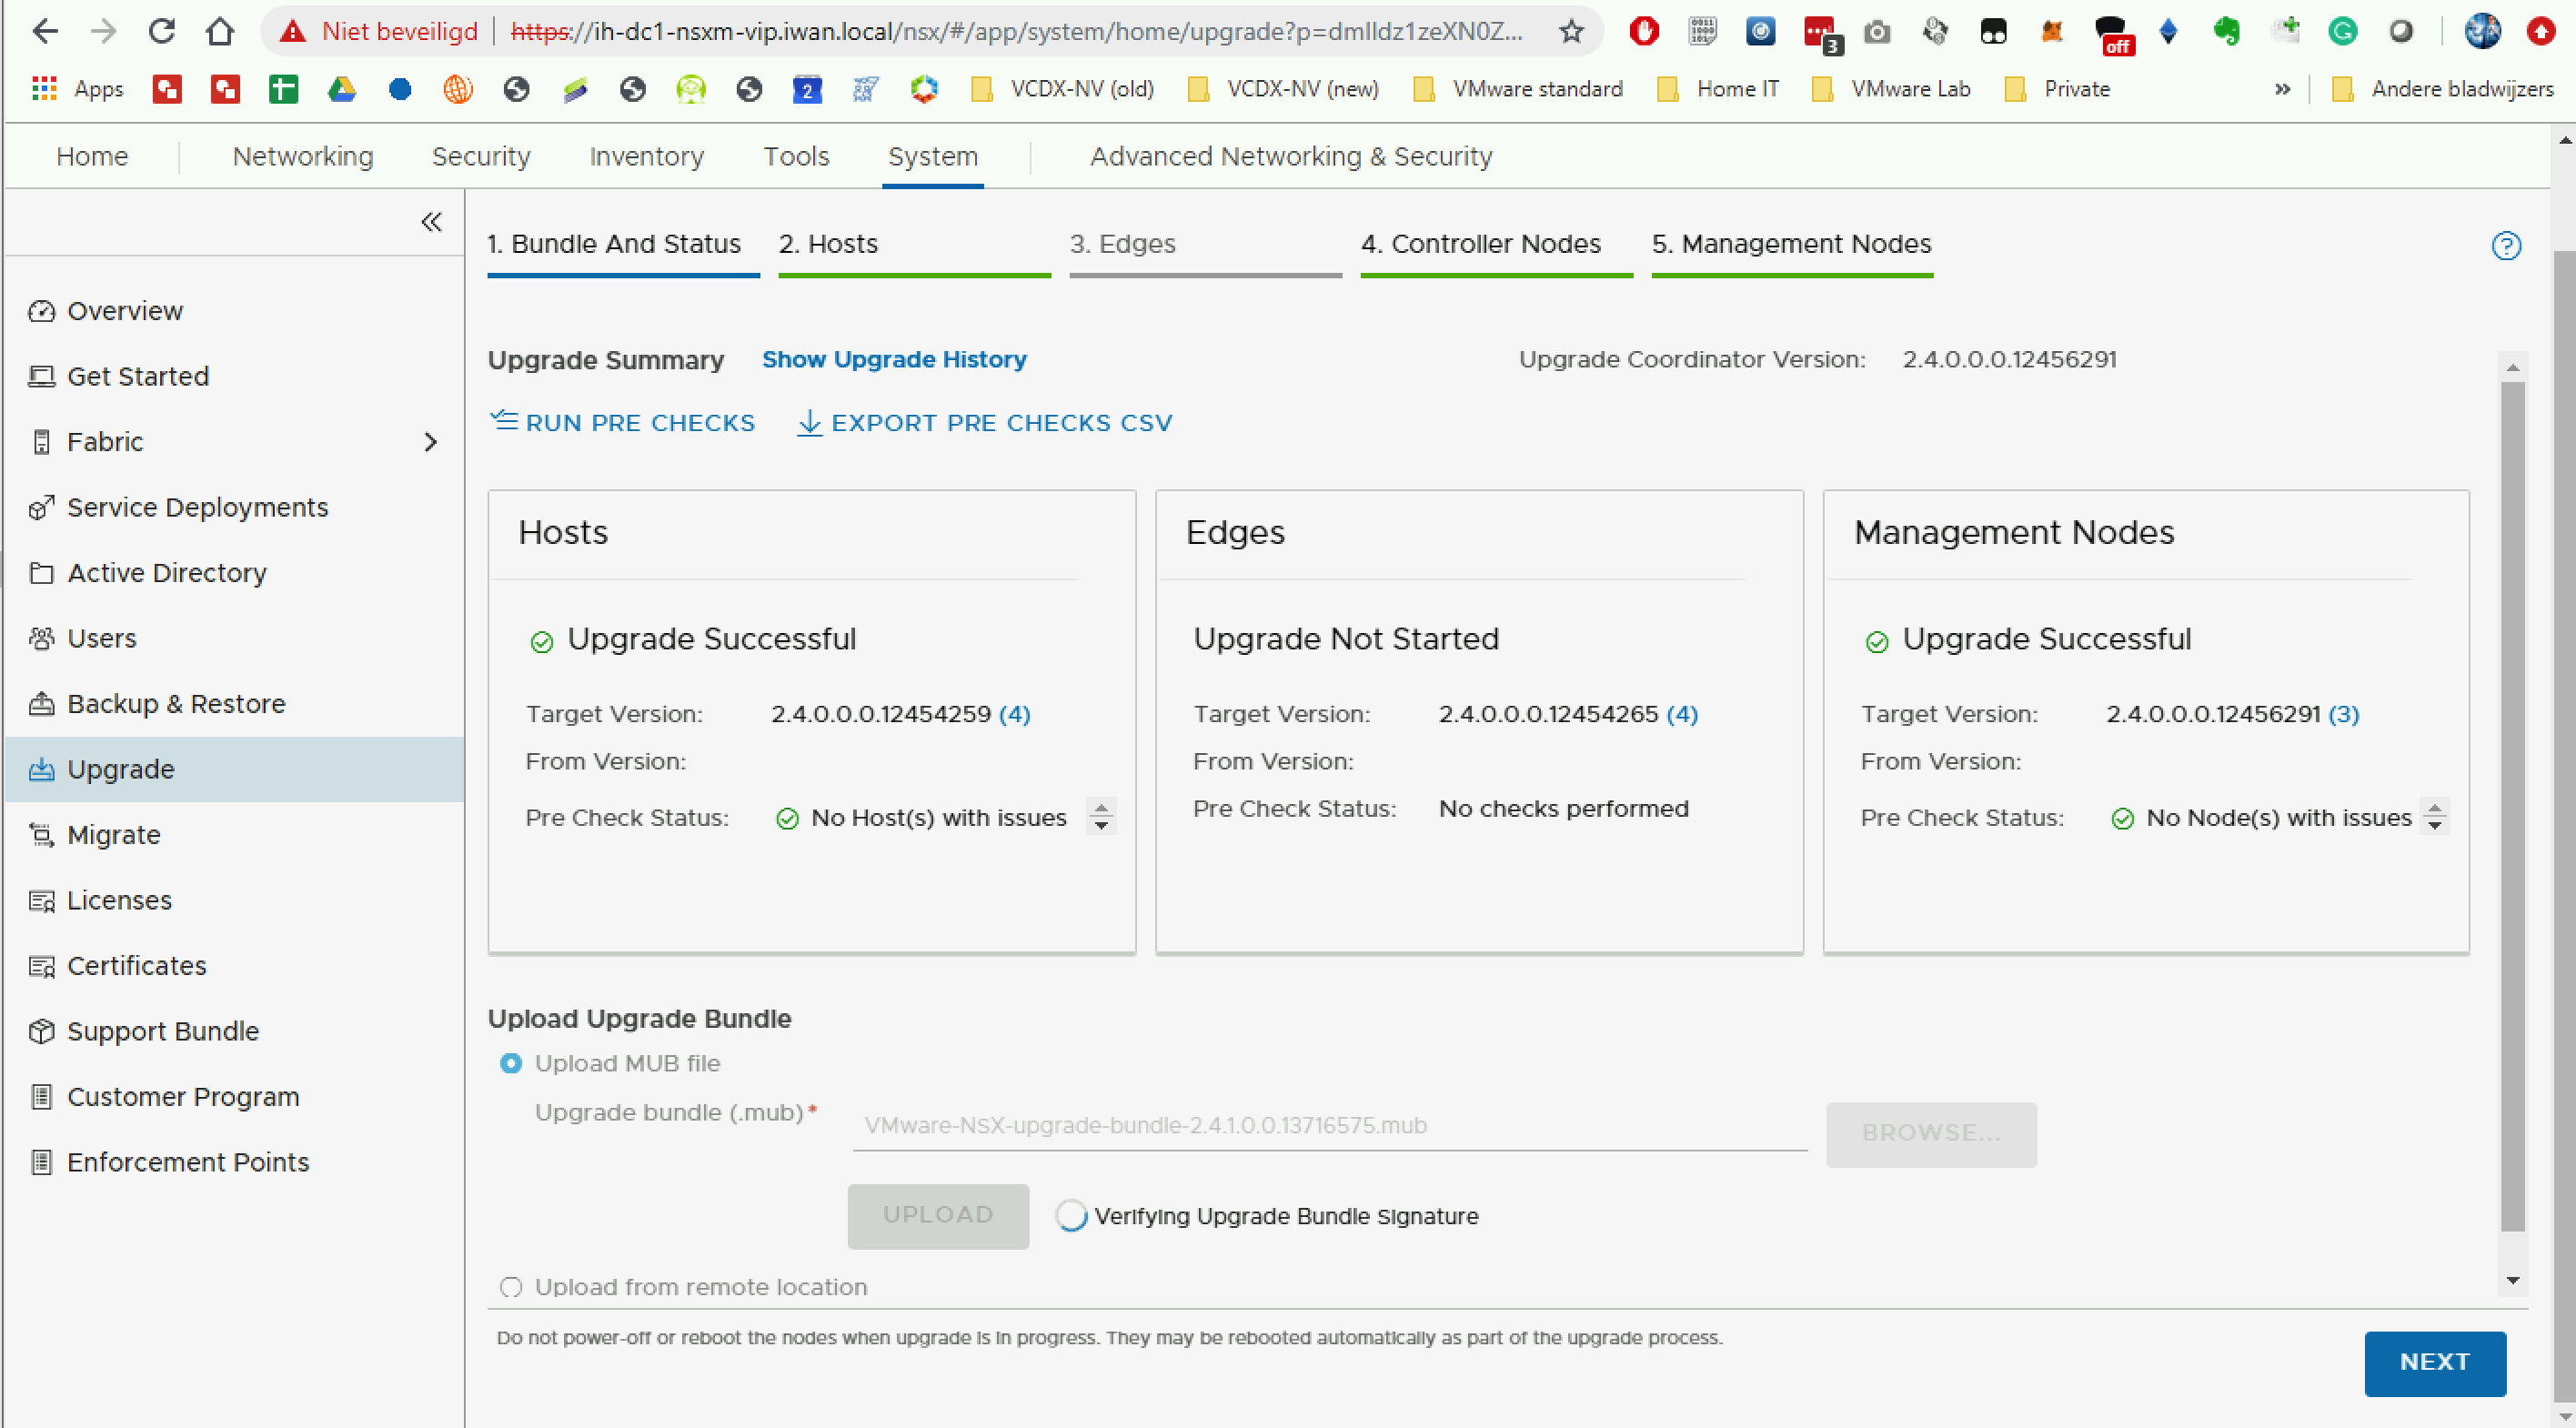2576x1428 pixels.
Task: Collapse sidebar with double-chevron icon
Action: tap(431, 222)
